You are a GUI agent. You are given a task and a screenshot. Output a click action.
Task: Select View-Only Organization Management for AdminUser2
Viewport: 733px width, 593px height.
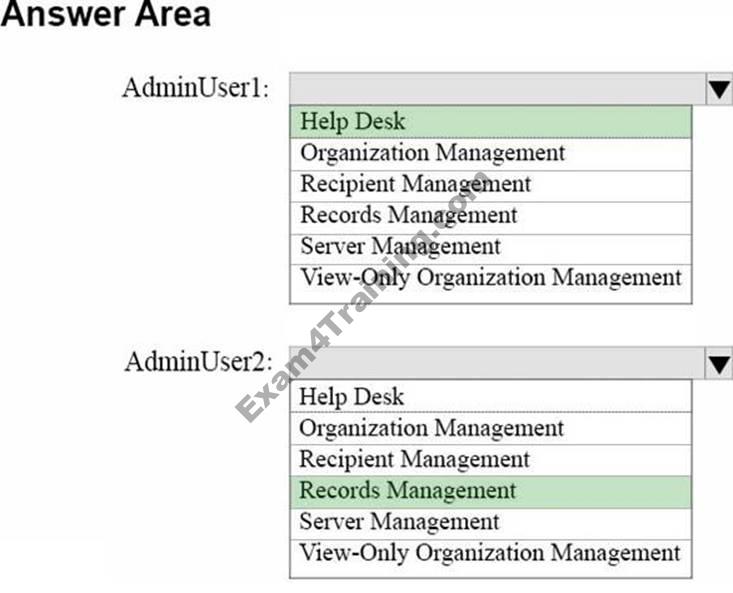coord(490,553)
